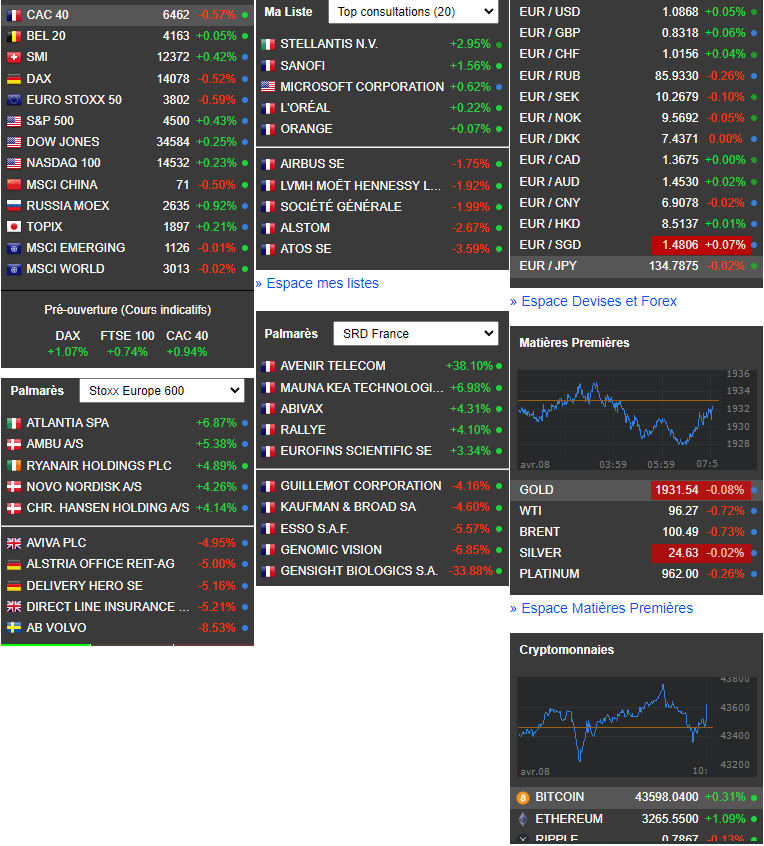Open the BRENT commodity row
Screen dimensions: 764x846
pyautogui.click(x=637, y=532)
